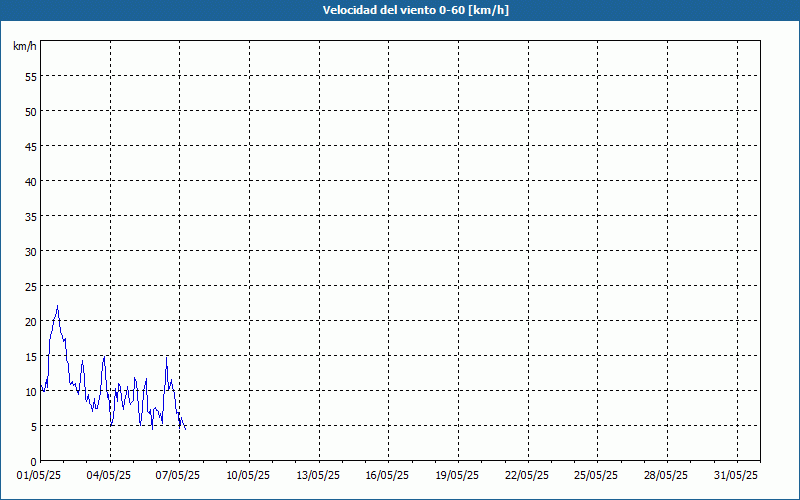800x500 pixels.
Task: Click the y-axis value 20
Action: click(31, 322)
